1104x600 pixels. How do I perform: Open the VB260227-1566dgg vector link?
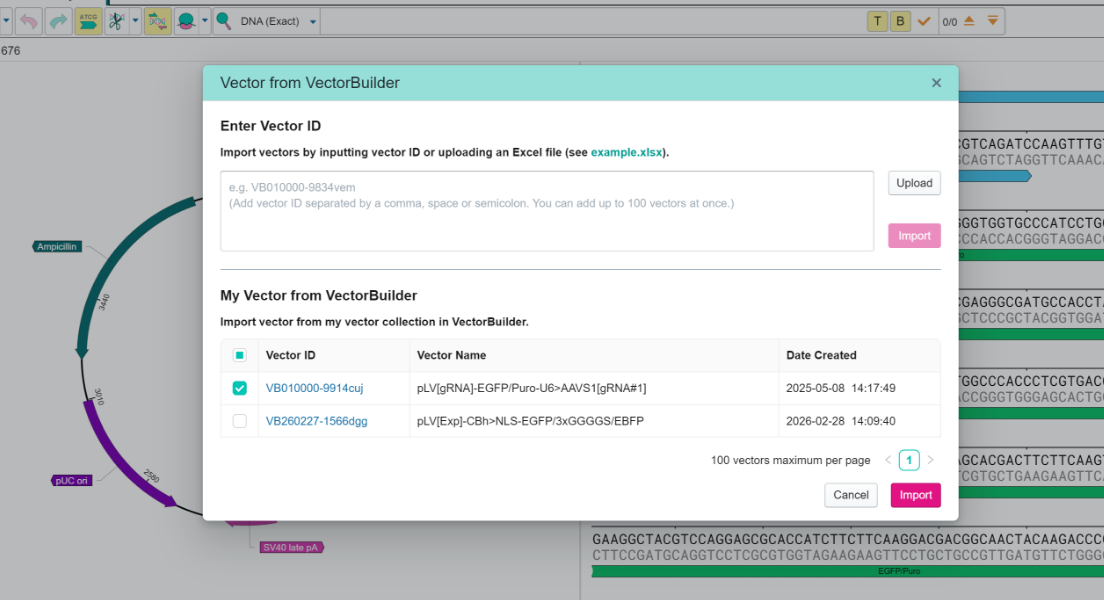(316, 421)
